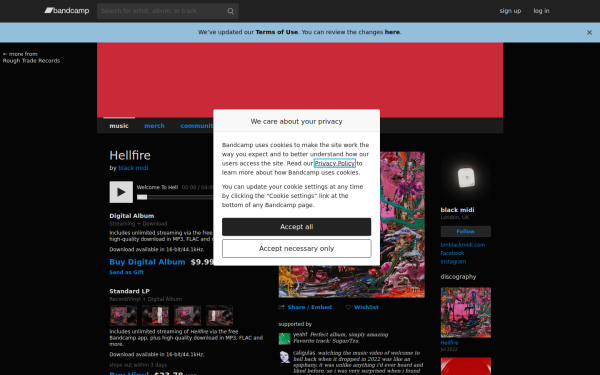This screenshot has width=600, height=375.
Task: Select the Hellfire album title text
Action: point(130,155)
